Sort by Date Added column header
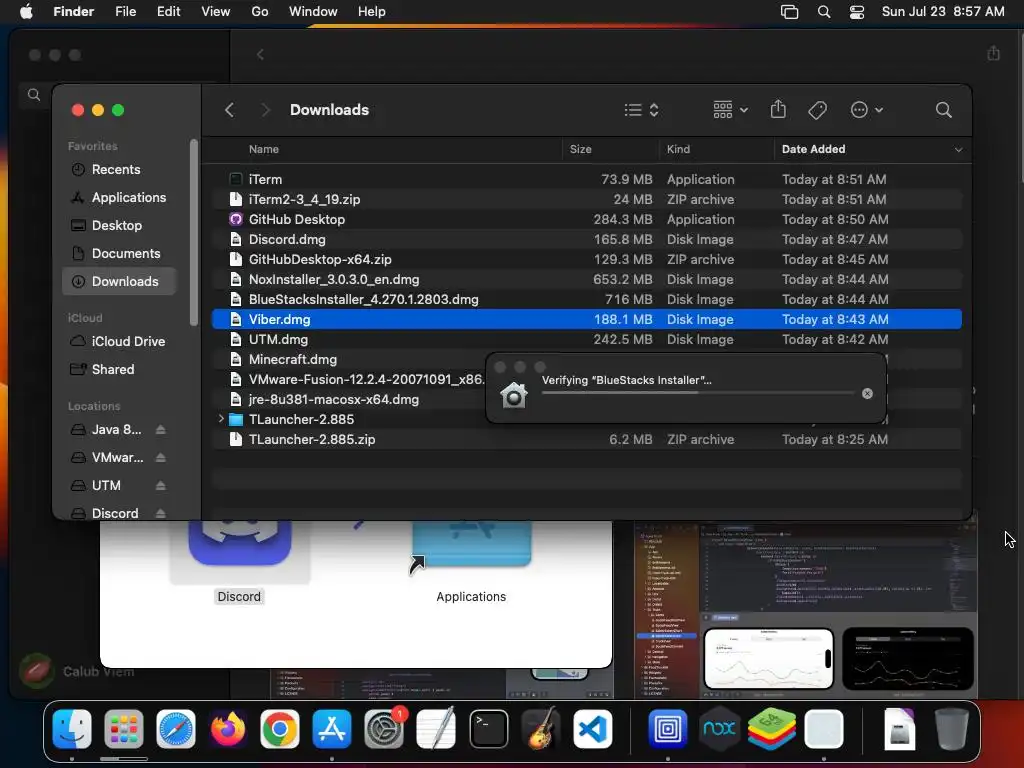The height and width of the screenshot is (768, 1024). coord(814,149)
